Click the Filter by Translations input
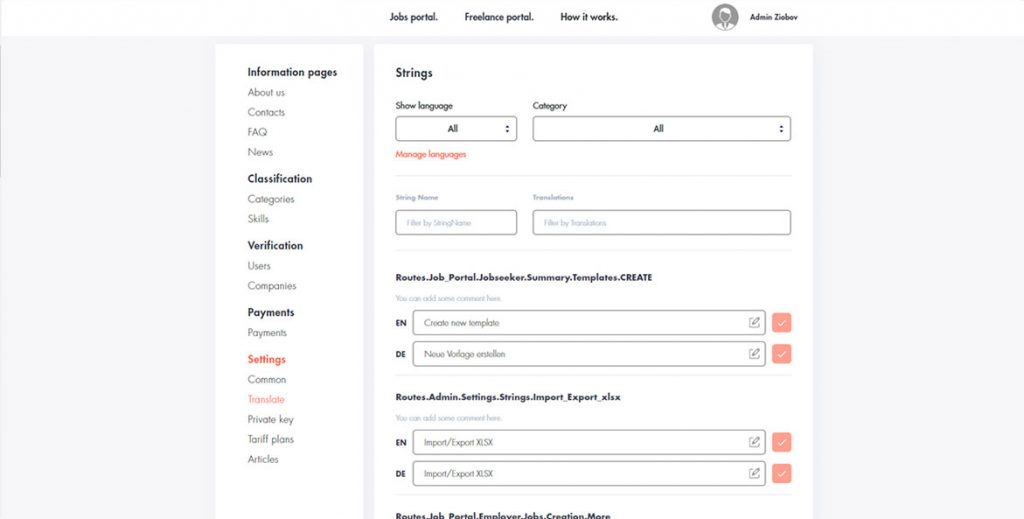The width and height of the screenshot is (1024, 519). pos(661,223)
